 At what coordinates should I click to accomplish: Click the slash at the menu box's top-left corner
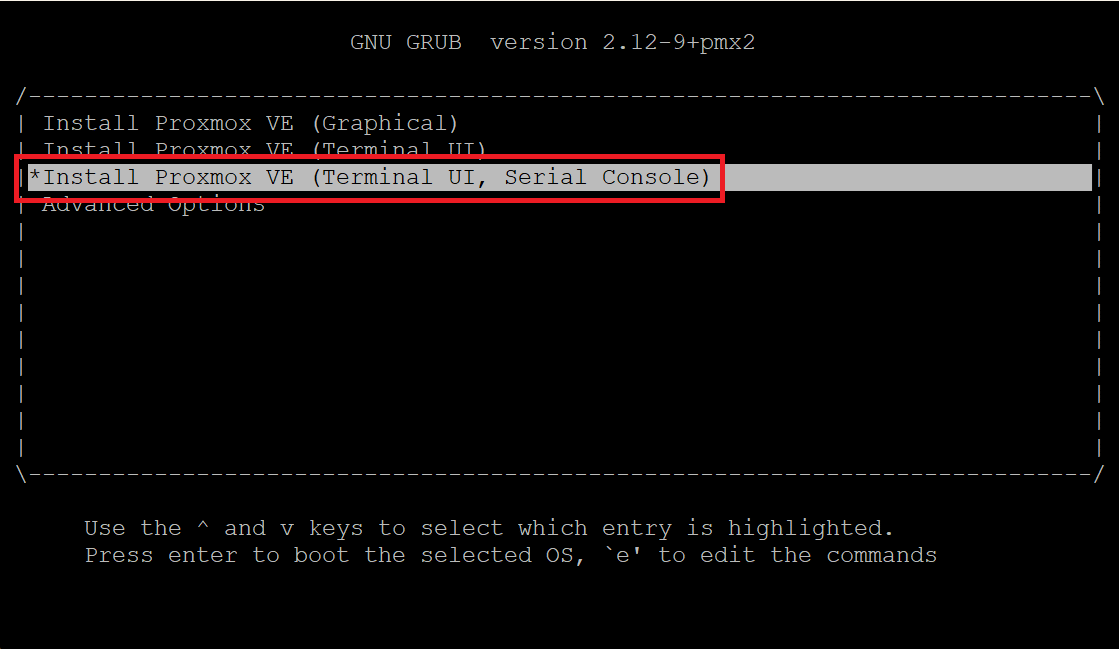point(21,96)
